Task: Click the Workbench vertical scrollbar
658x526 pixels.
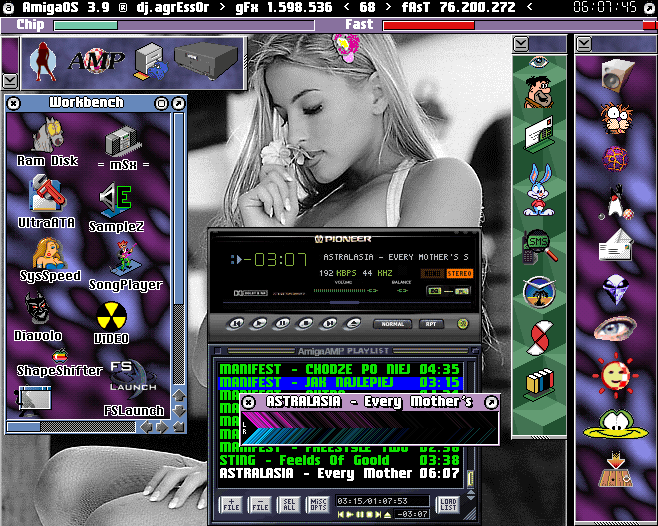Action: (x=179, y=249)
